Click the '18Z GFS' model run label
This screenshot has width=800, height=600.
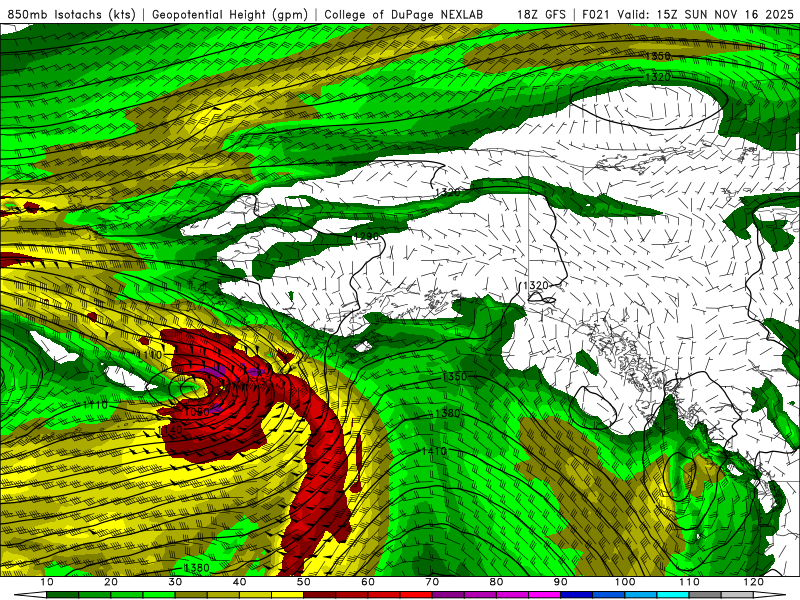tap(541, 14)
